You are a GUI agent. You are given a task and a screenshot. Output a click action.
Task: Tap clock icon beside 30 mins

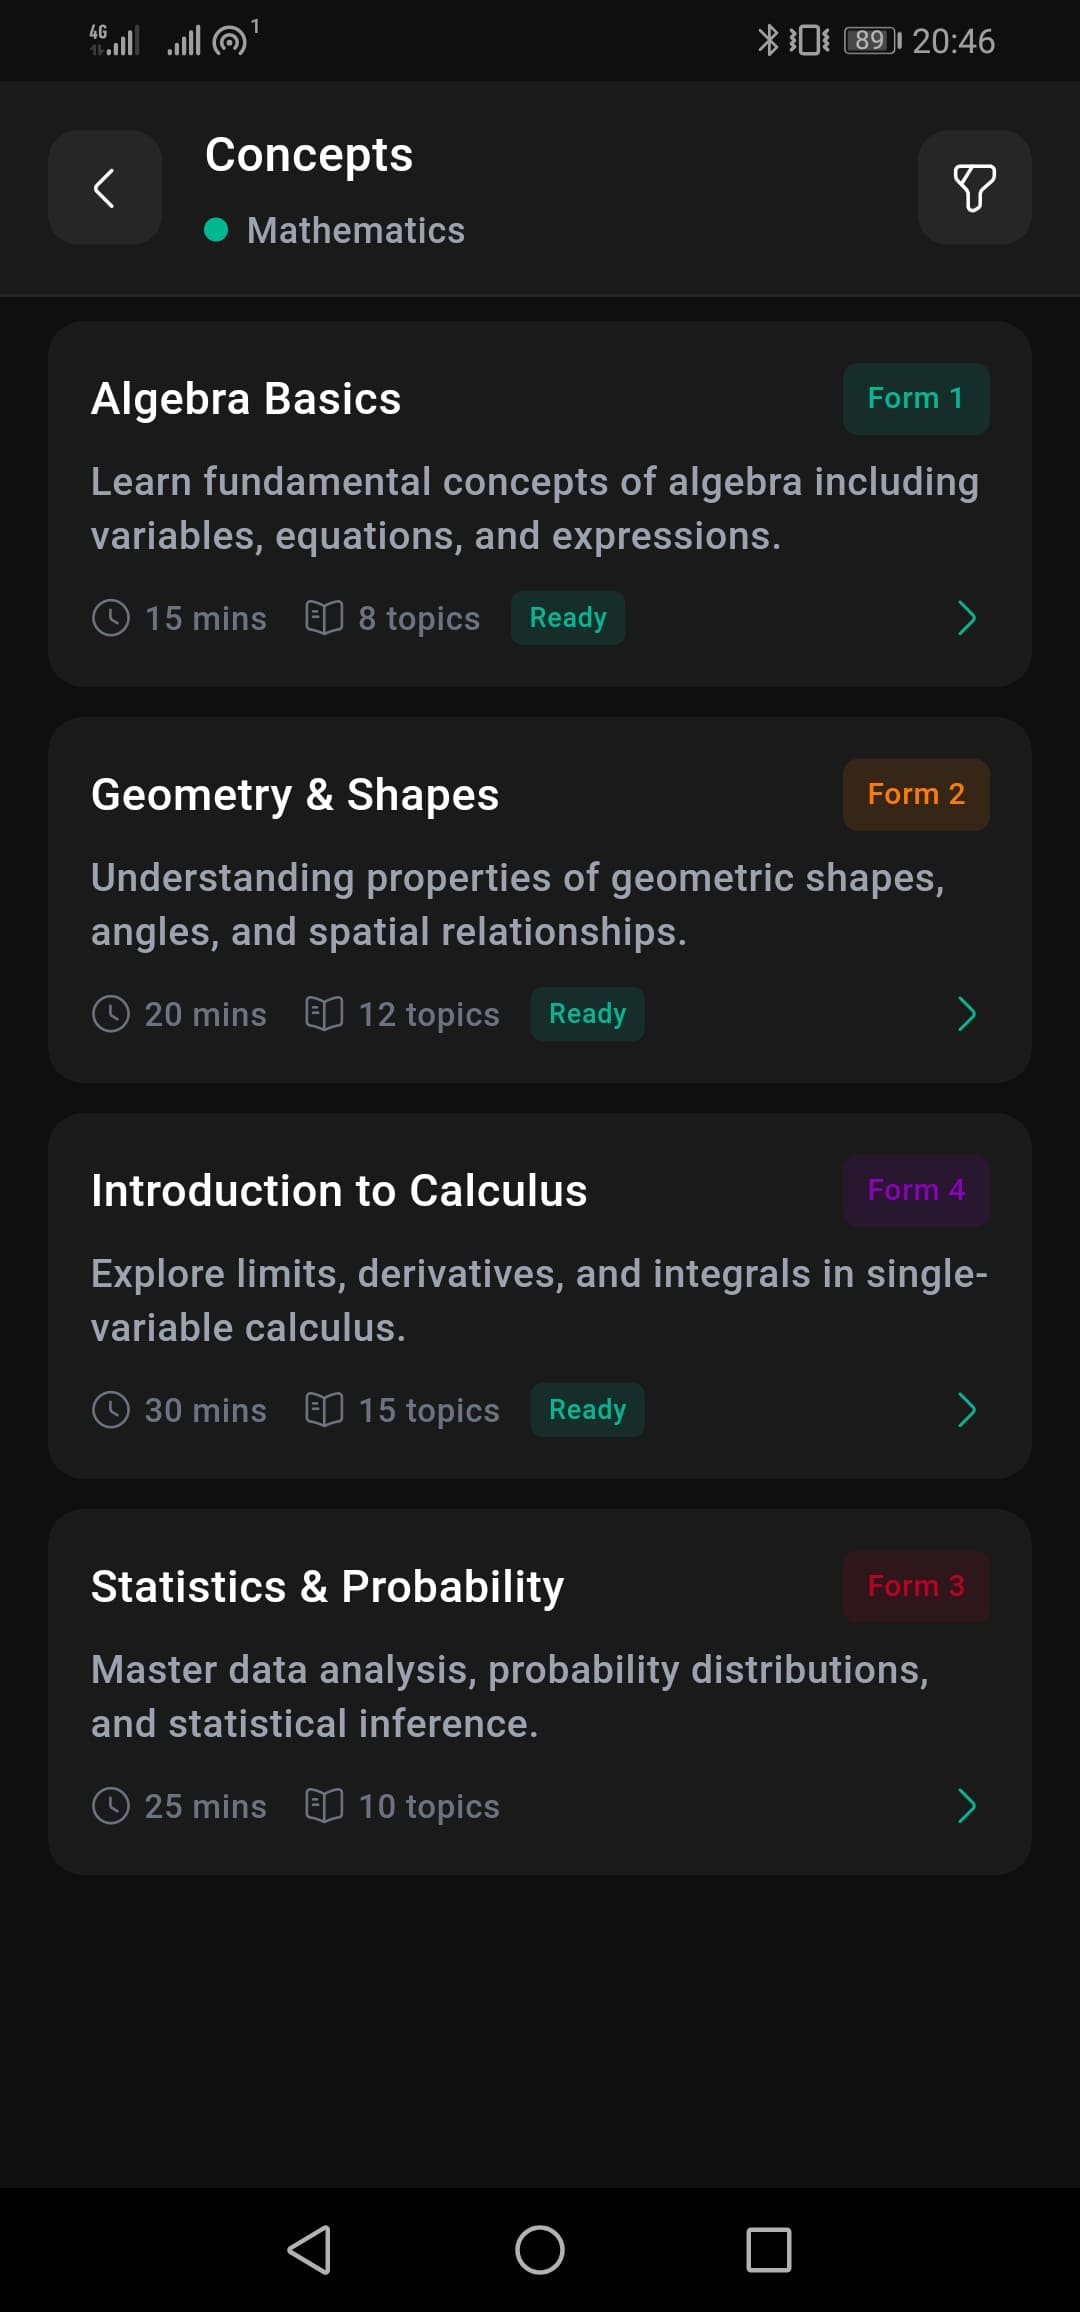pos(111,1410)
